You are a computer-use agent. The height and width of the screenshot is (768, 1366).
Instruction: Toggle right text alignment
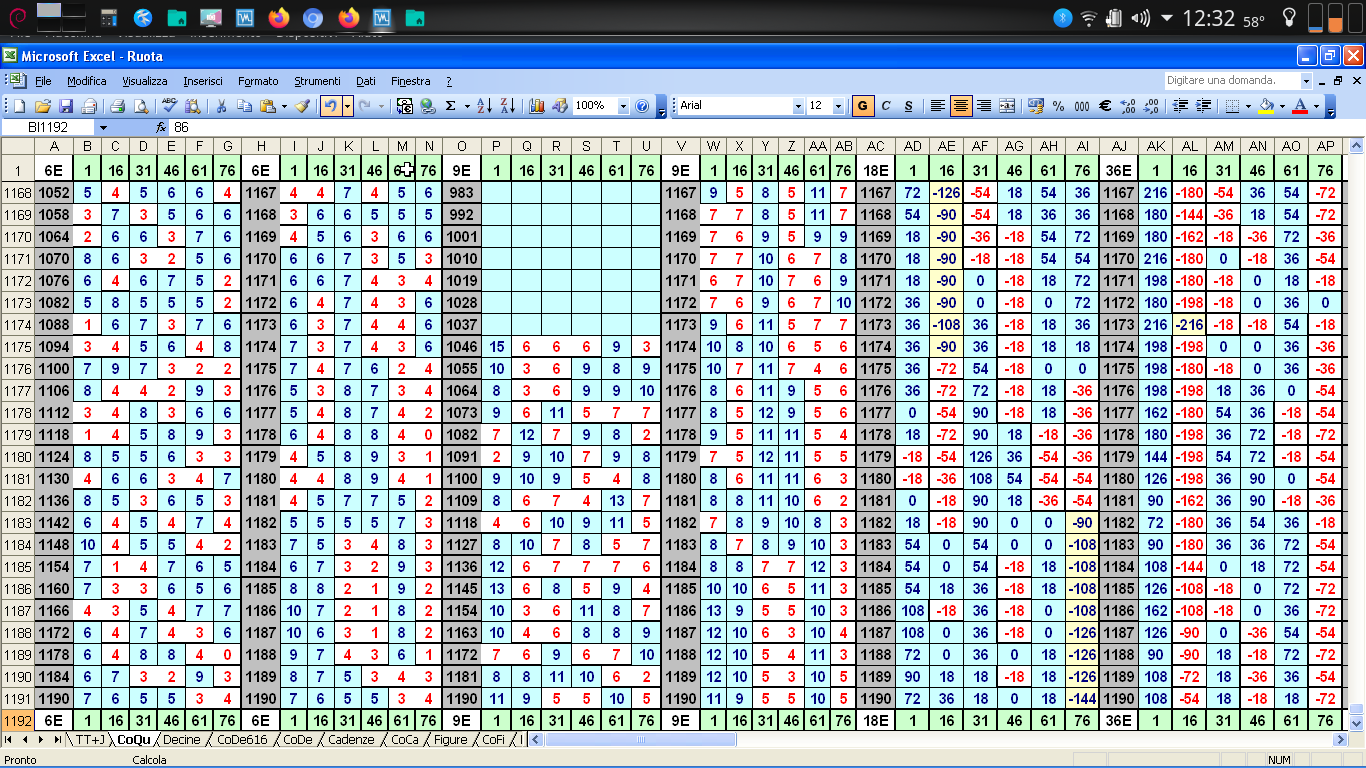(x=984, y=105)
